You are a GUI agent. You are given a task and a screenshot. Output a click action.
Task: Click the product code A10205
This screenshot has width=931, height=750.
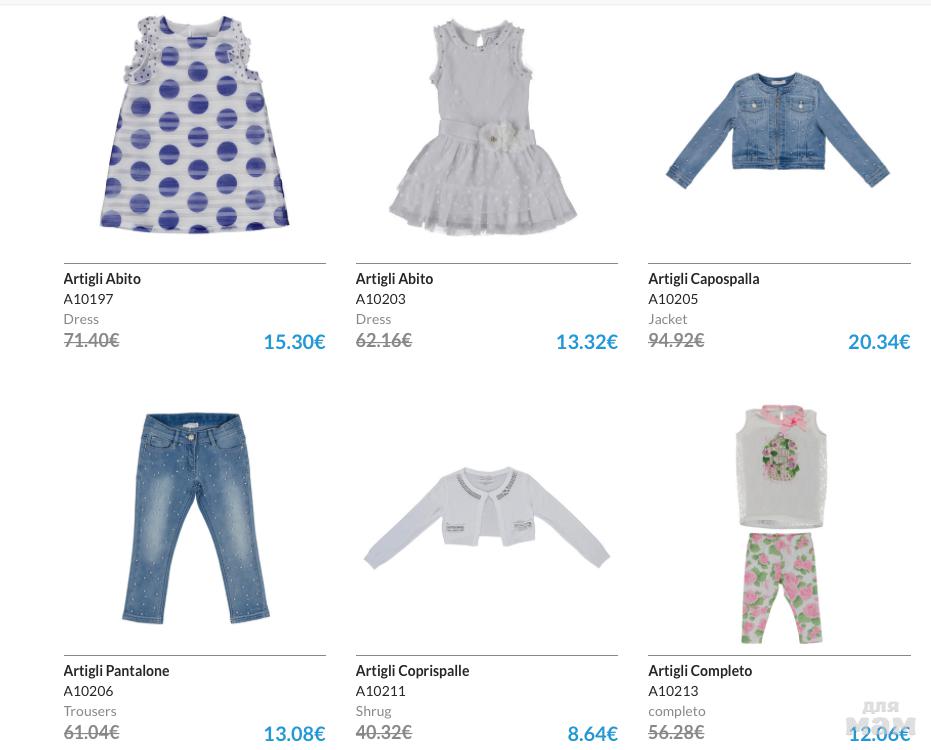pyautogui.click(x=673, y=299)
